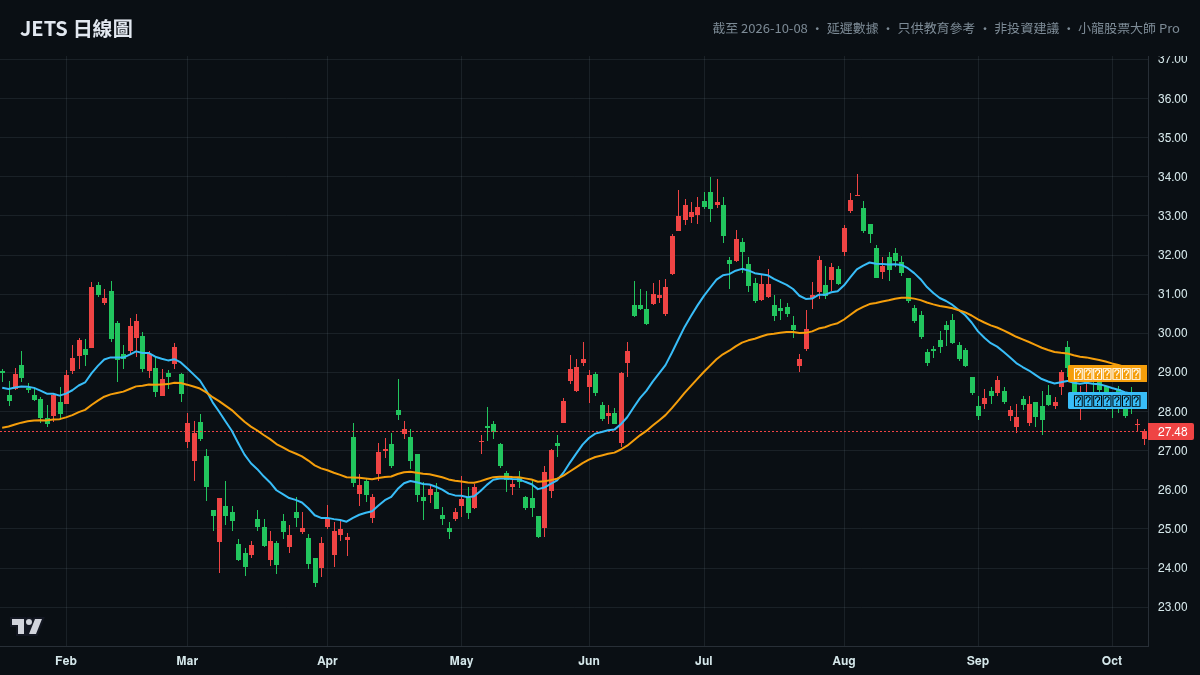This screenshot has height=675, width=1200.
Task: Click the 只供教育參考 disclaimer text
Action: coord(936,28)
